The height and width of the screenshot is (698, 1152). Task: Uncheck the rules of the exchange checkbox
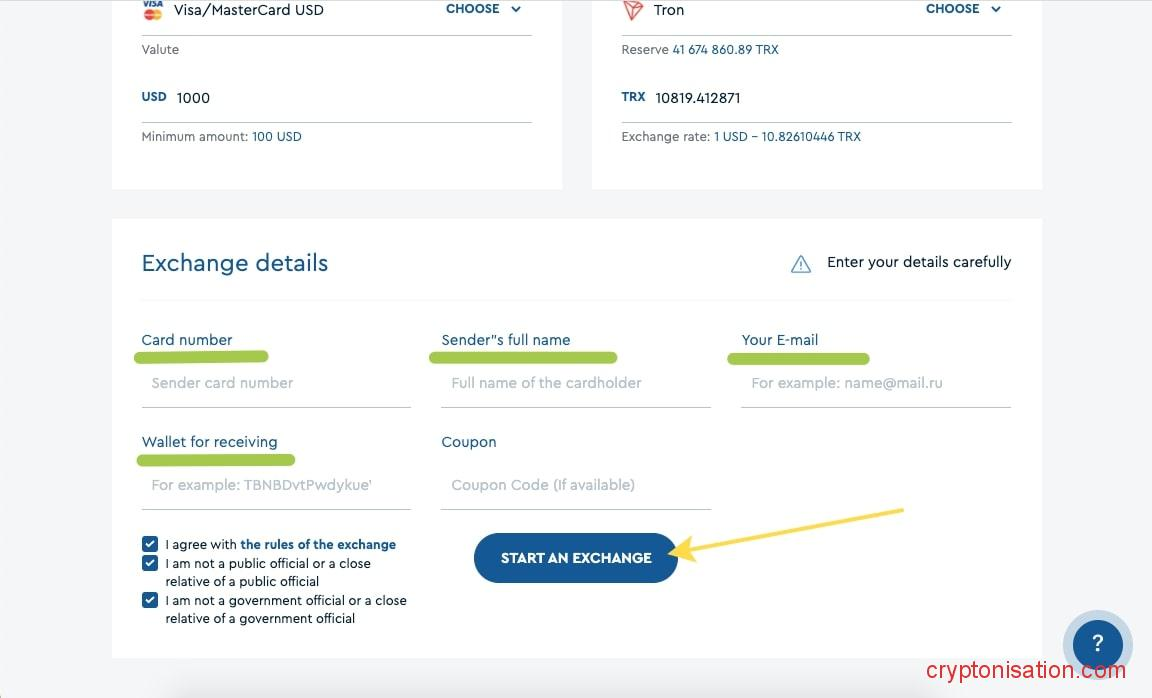150,544
